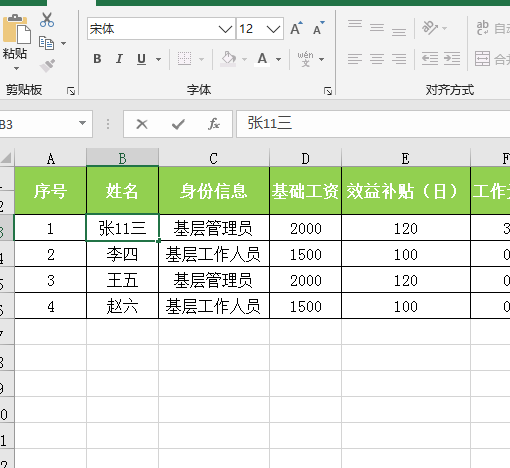This screenshot has height=468, width=510.
Task: Select column C header
Action: pyautogui.click(x=214, y=158)
